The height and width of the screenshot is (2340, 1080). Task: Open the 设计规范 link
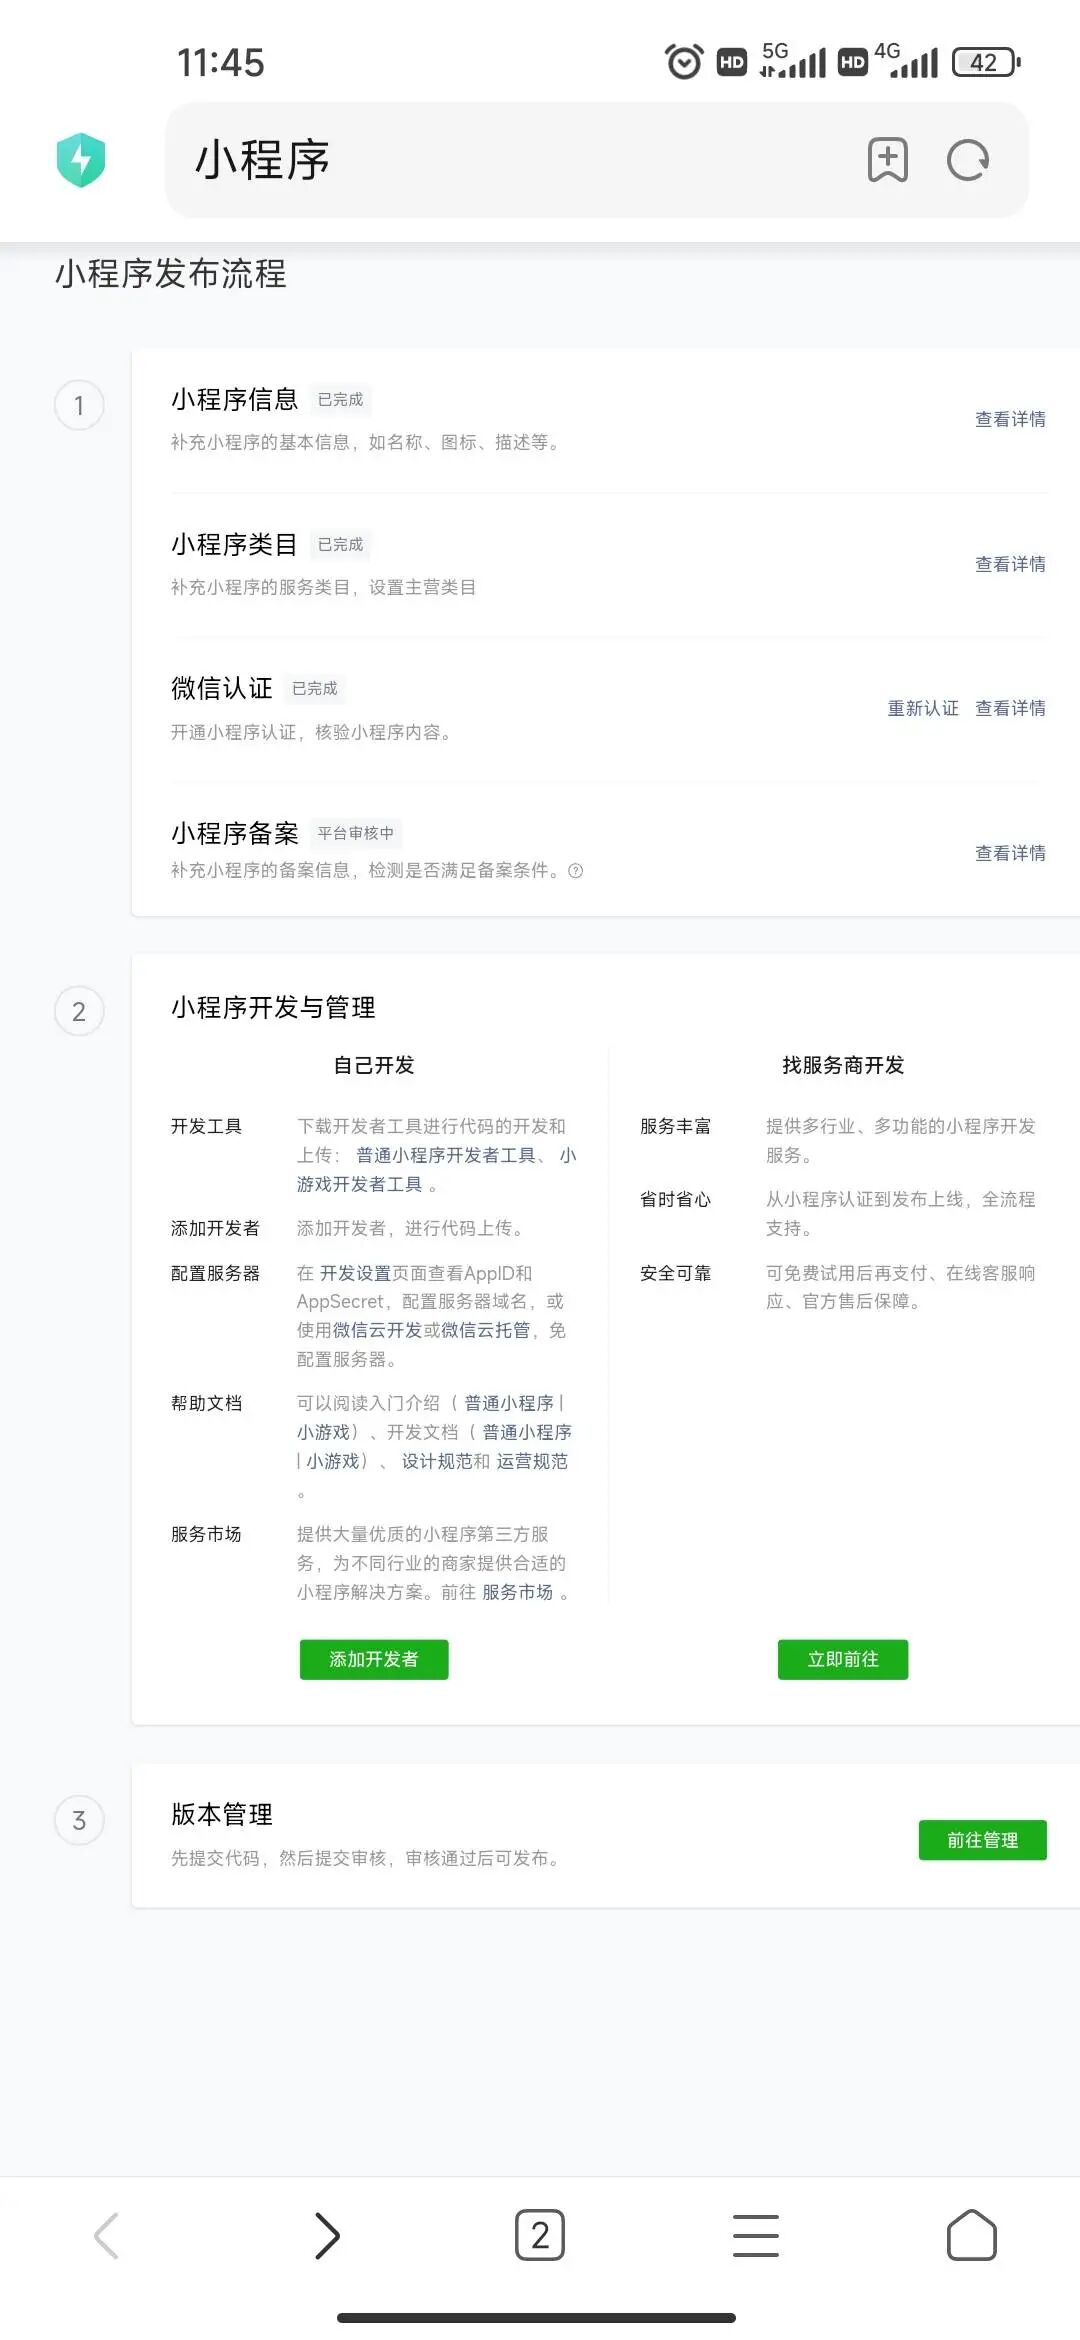(x=437, y=1461)
